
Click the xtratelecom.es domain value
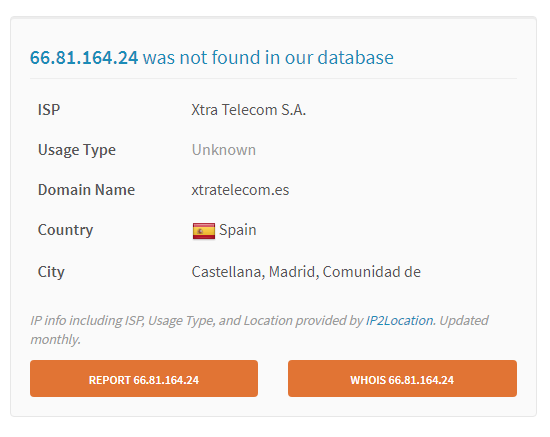pyautogui.click(x=240, y=190)
